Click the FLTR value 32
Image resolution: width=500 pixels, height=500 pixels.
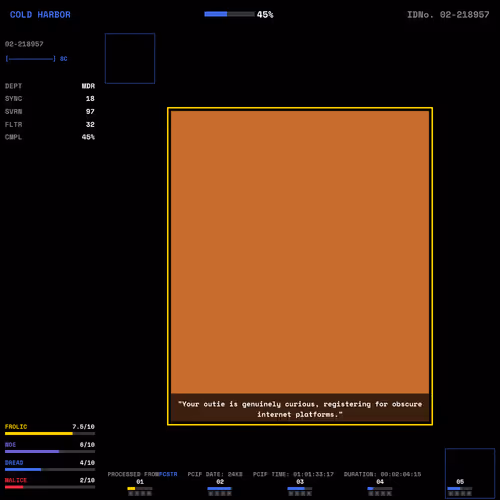coord(90,124)
